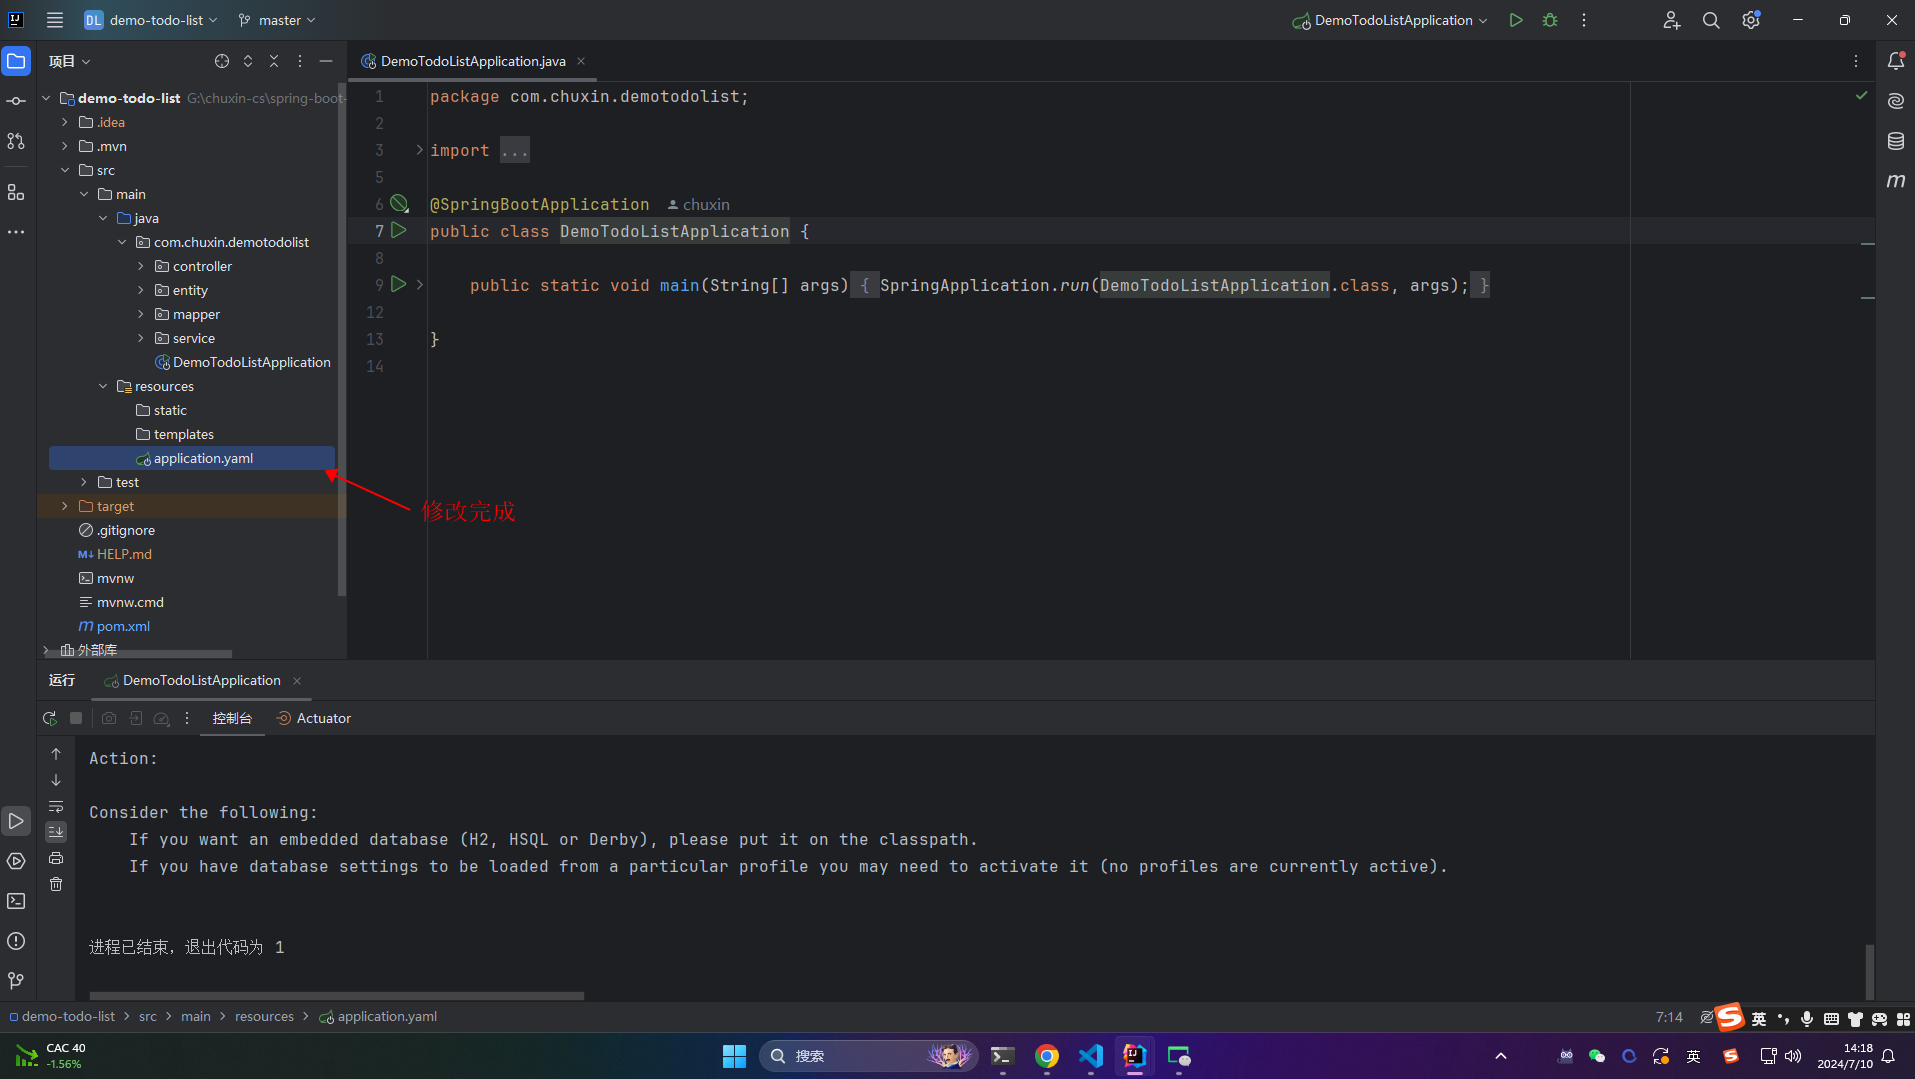Stop the running process
This screenshot has width=1915, height=1079.
(76, 718)
